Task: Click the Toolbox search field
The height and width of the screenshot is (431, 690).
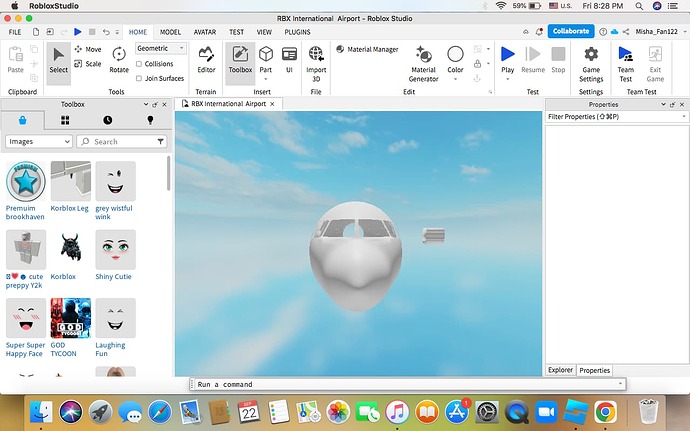Action: [125, 142]
